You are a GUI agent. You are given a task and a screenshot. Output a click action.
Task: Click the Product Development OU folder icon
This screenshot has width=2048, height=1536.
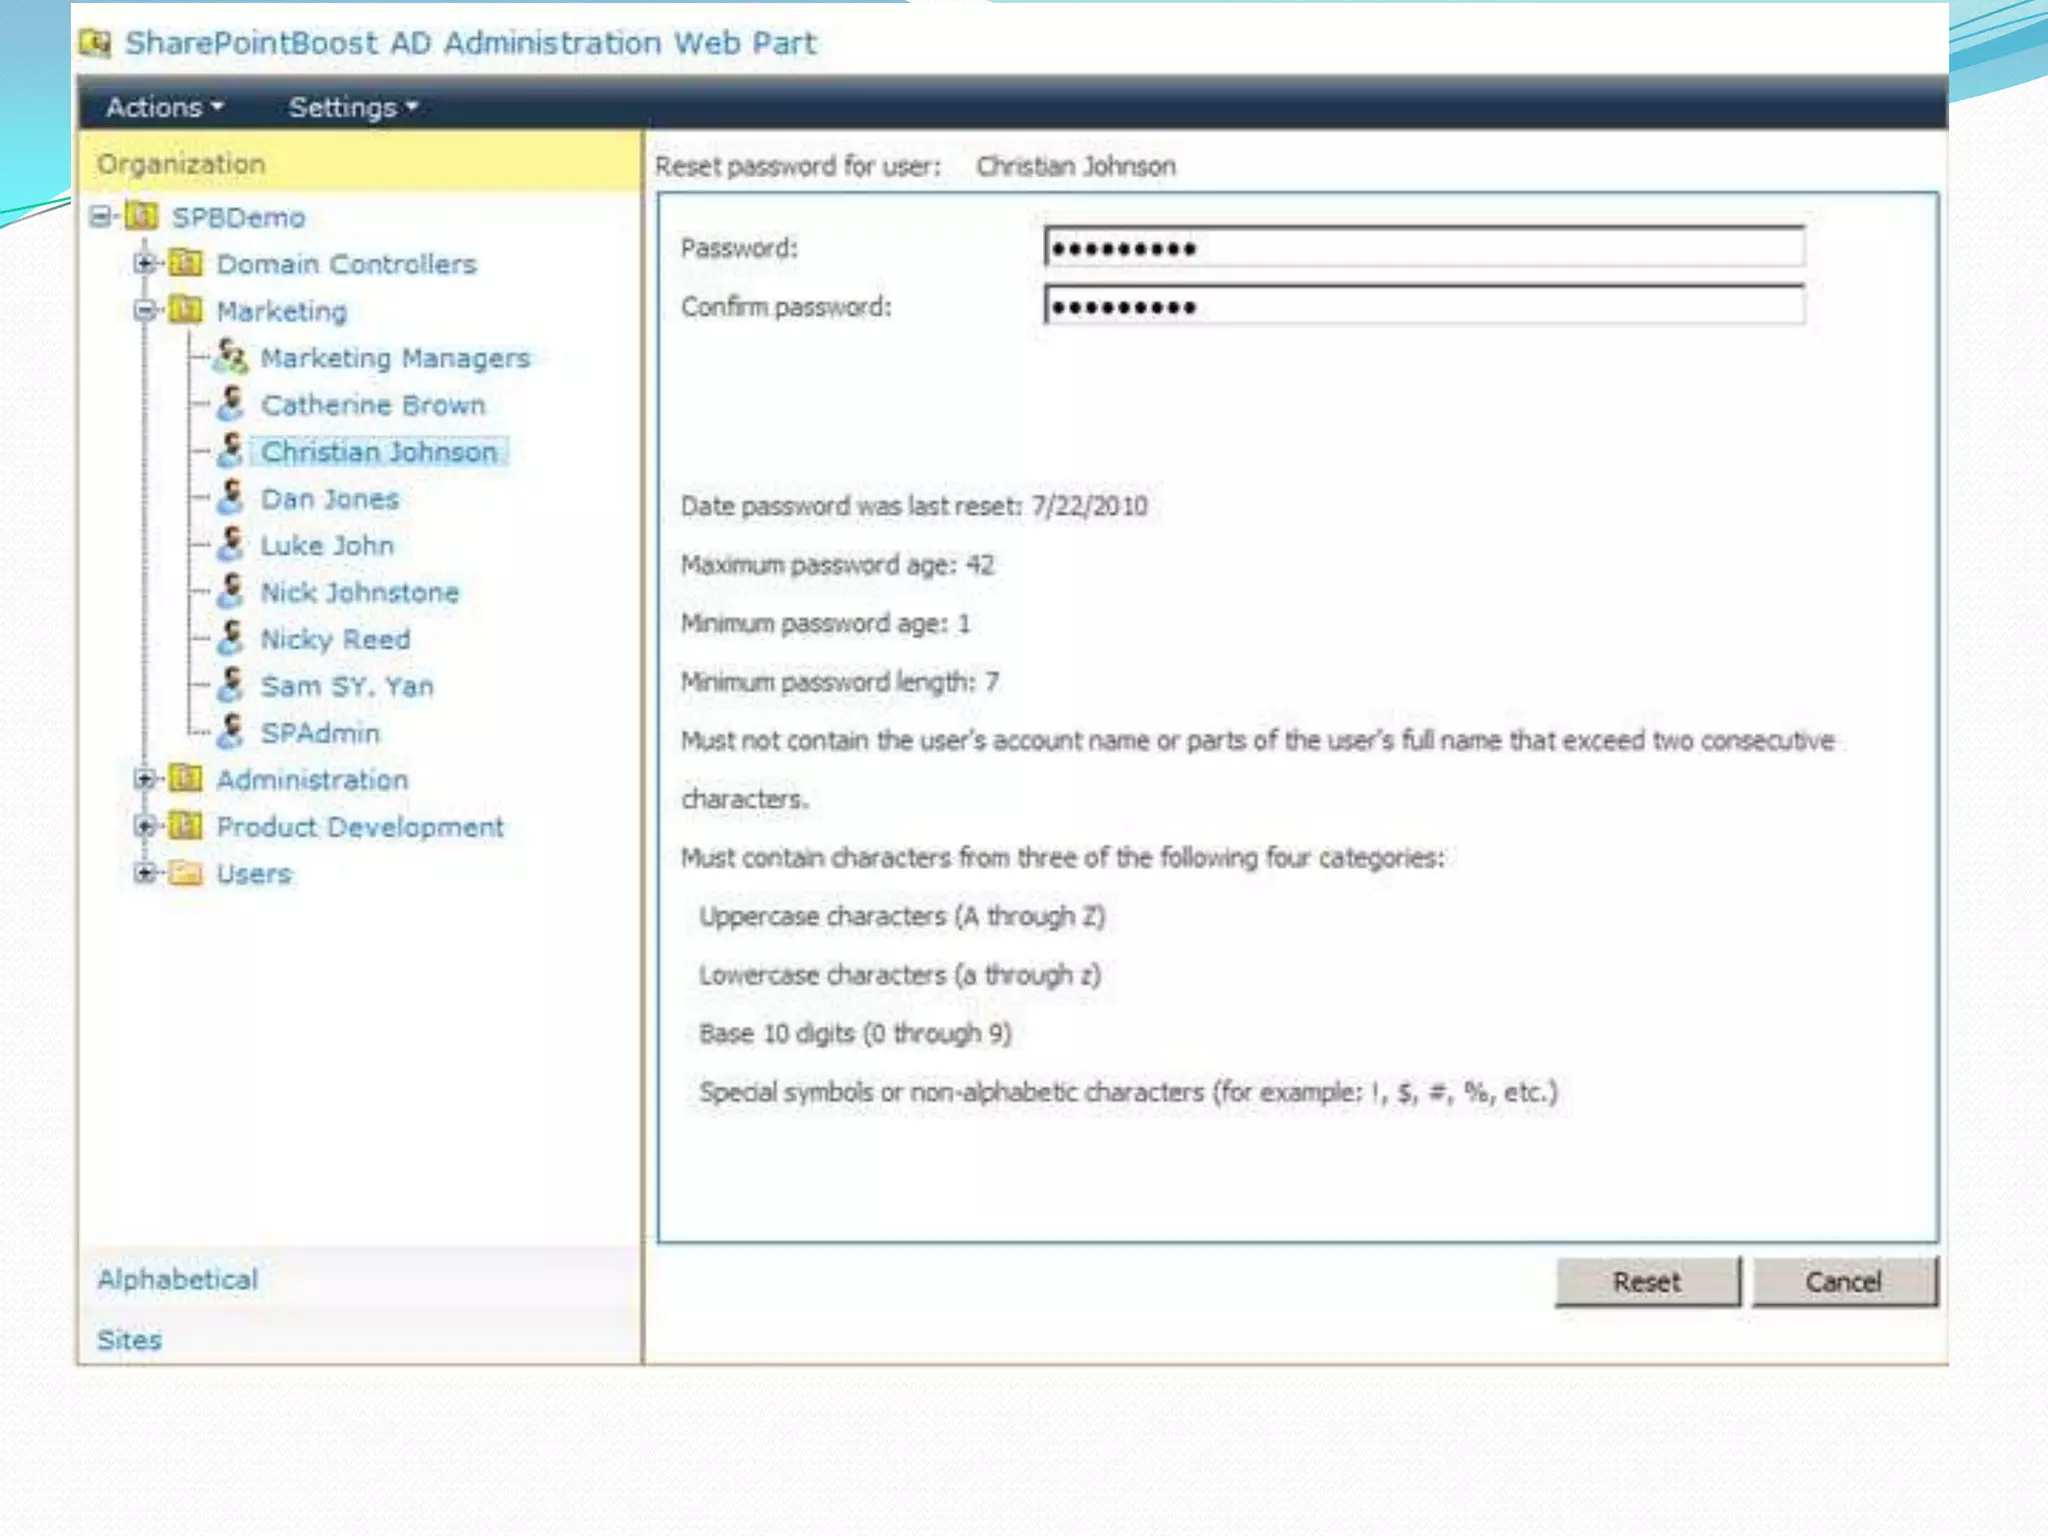coord(185,826)
